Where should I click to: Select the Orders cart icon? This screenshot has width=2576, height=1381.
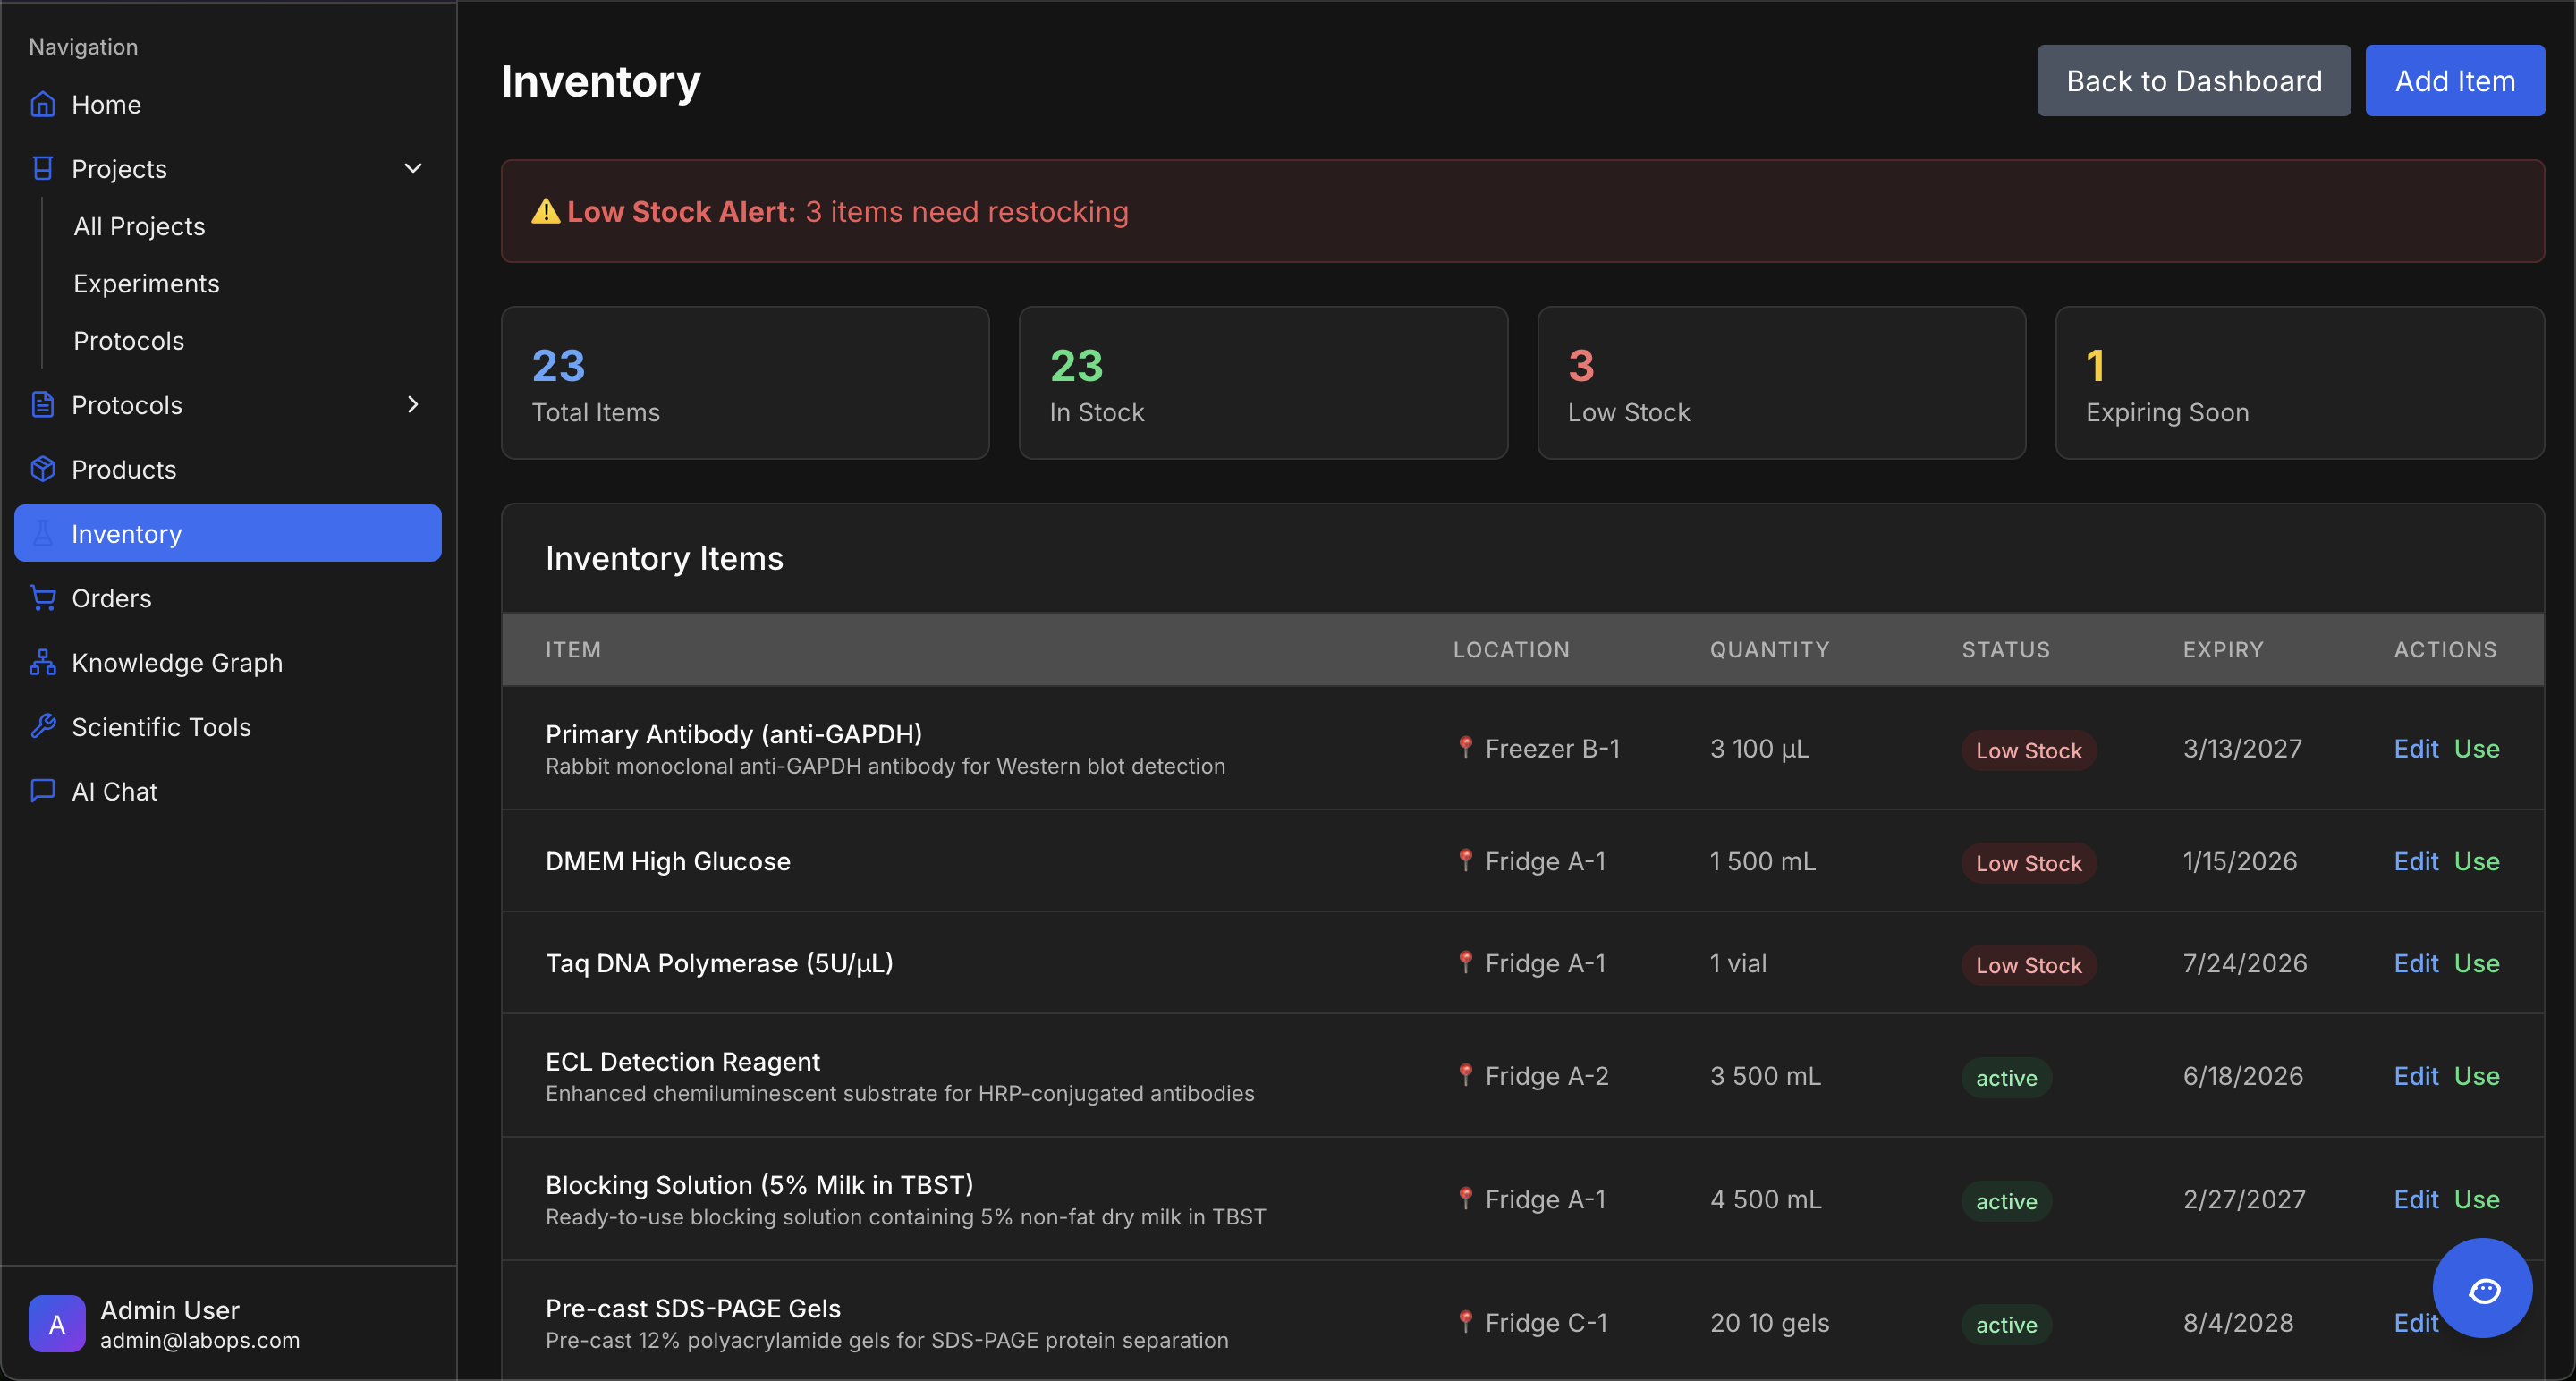pyautogui.click(x=43, y=597)
